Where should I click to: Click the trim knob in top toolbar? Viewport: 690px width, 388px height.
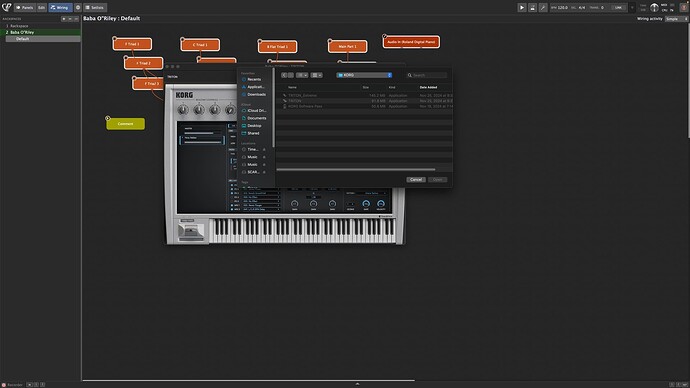tap(654, 7)
